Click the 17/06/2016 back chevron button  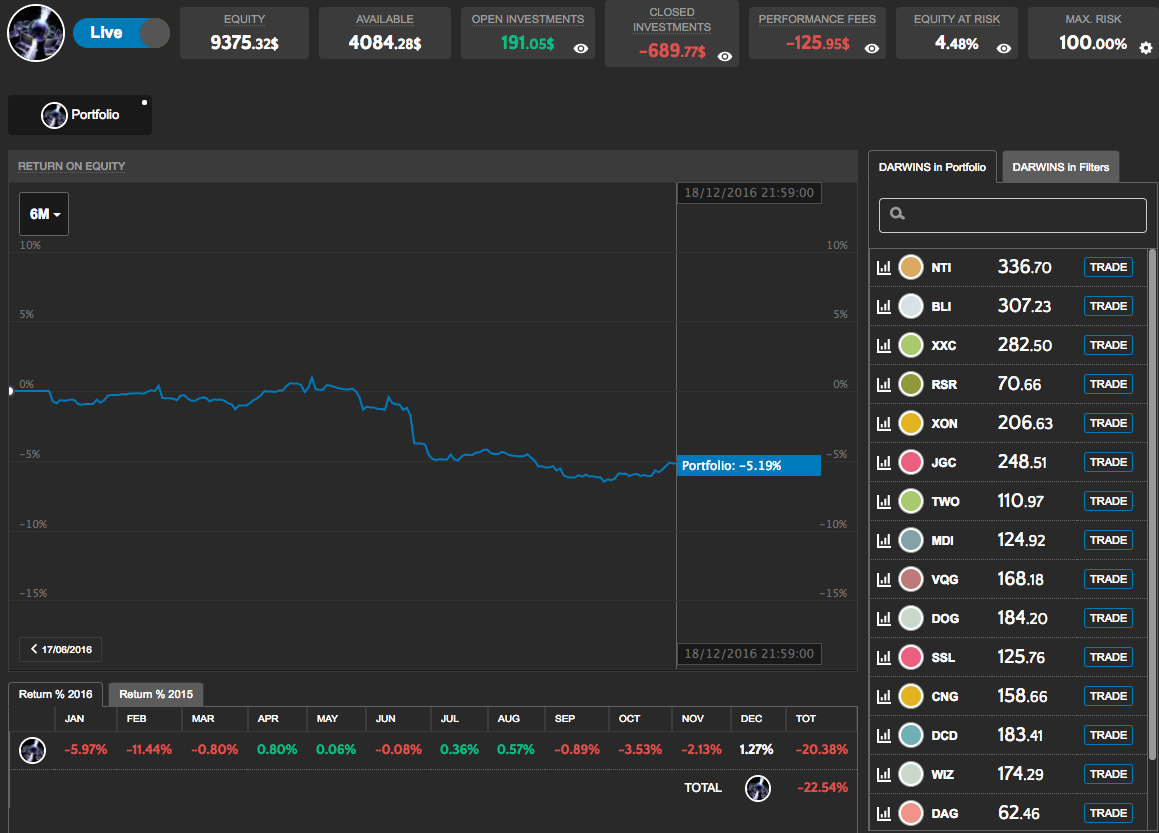point(60,650)
